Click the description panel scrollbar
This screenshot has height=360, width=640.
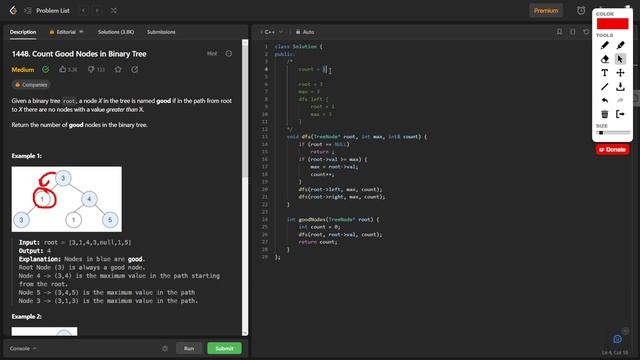click(x=245, y=108)
